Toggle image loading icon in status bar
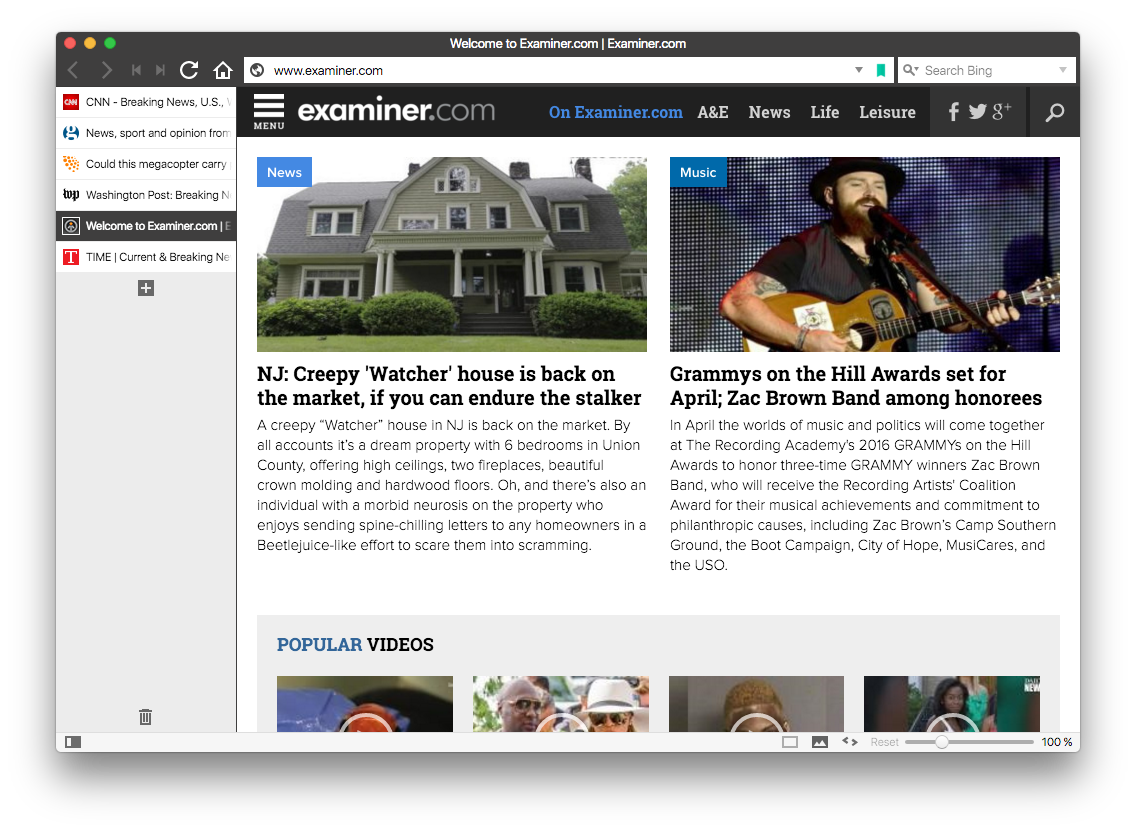Image resolution: width=1136 pixels, height=832 pixels. [820, 742]
